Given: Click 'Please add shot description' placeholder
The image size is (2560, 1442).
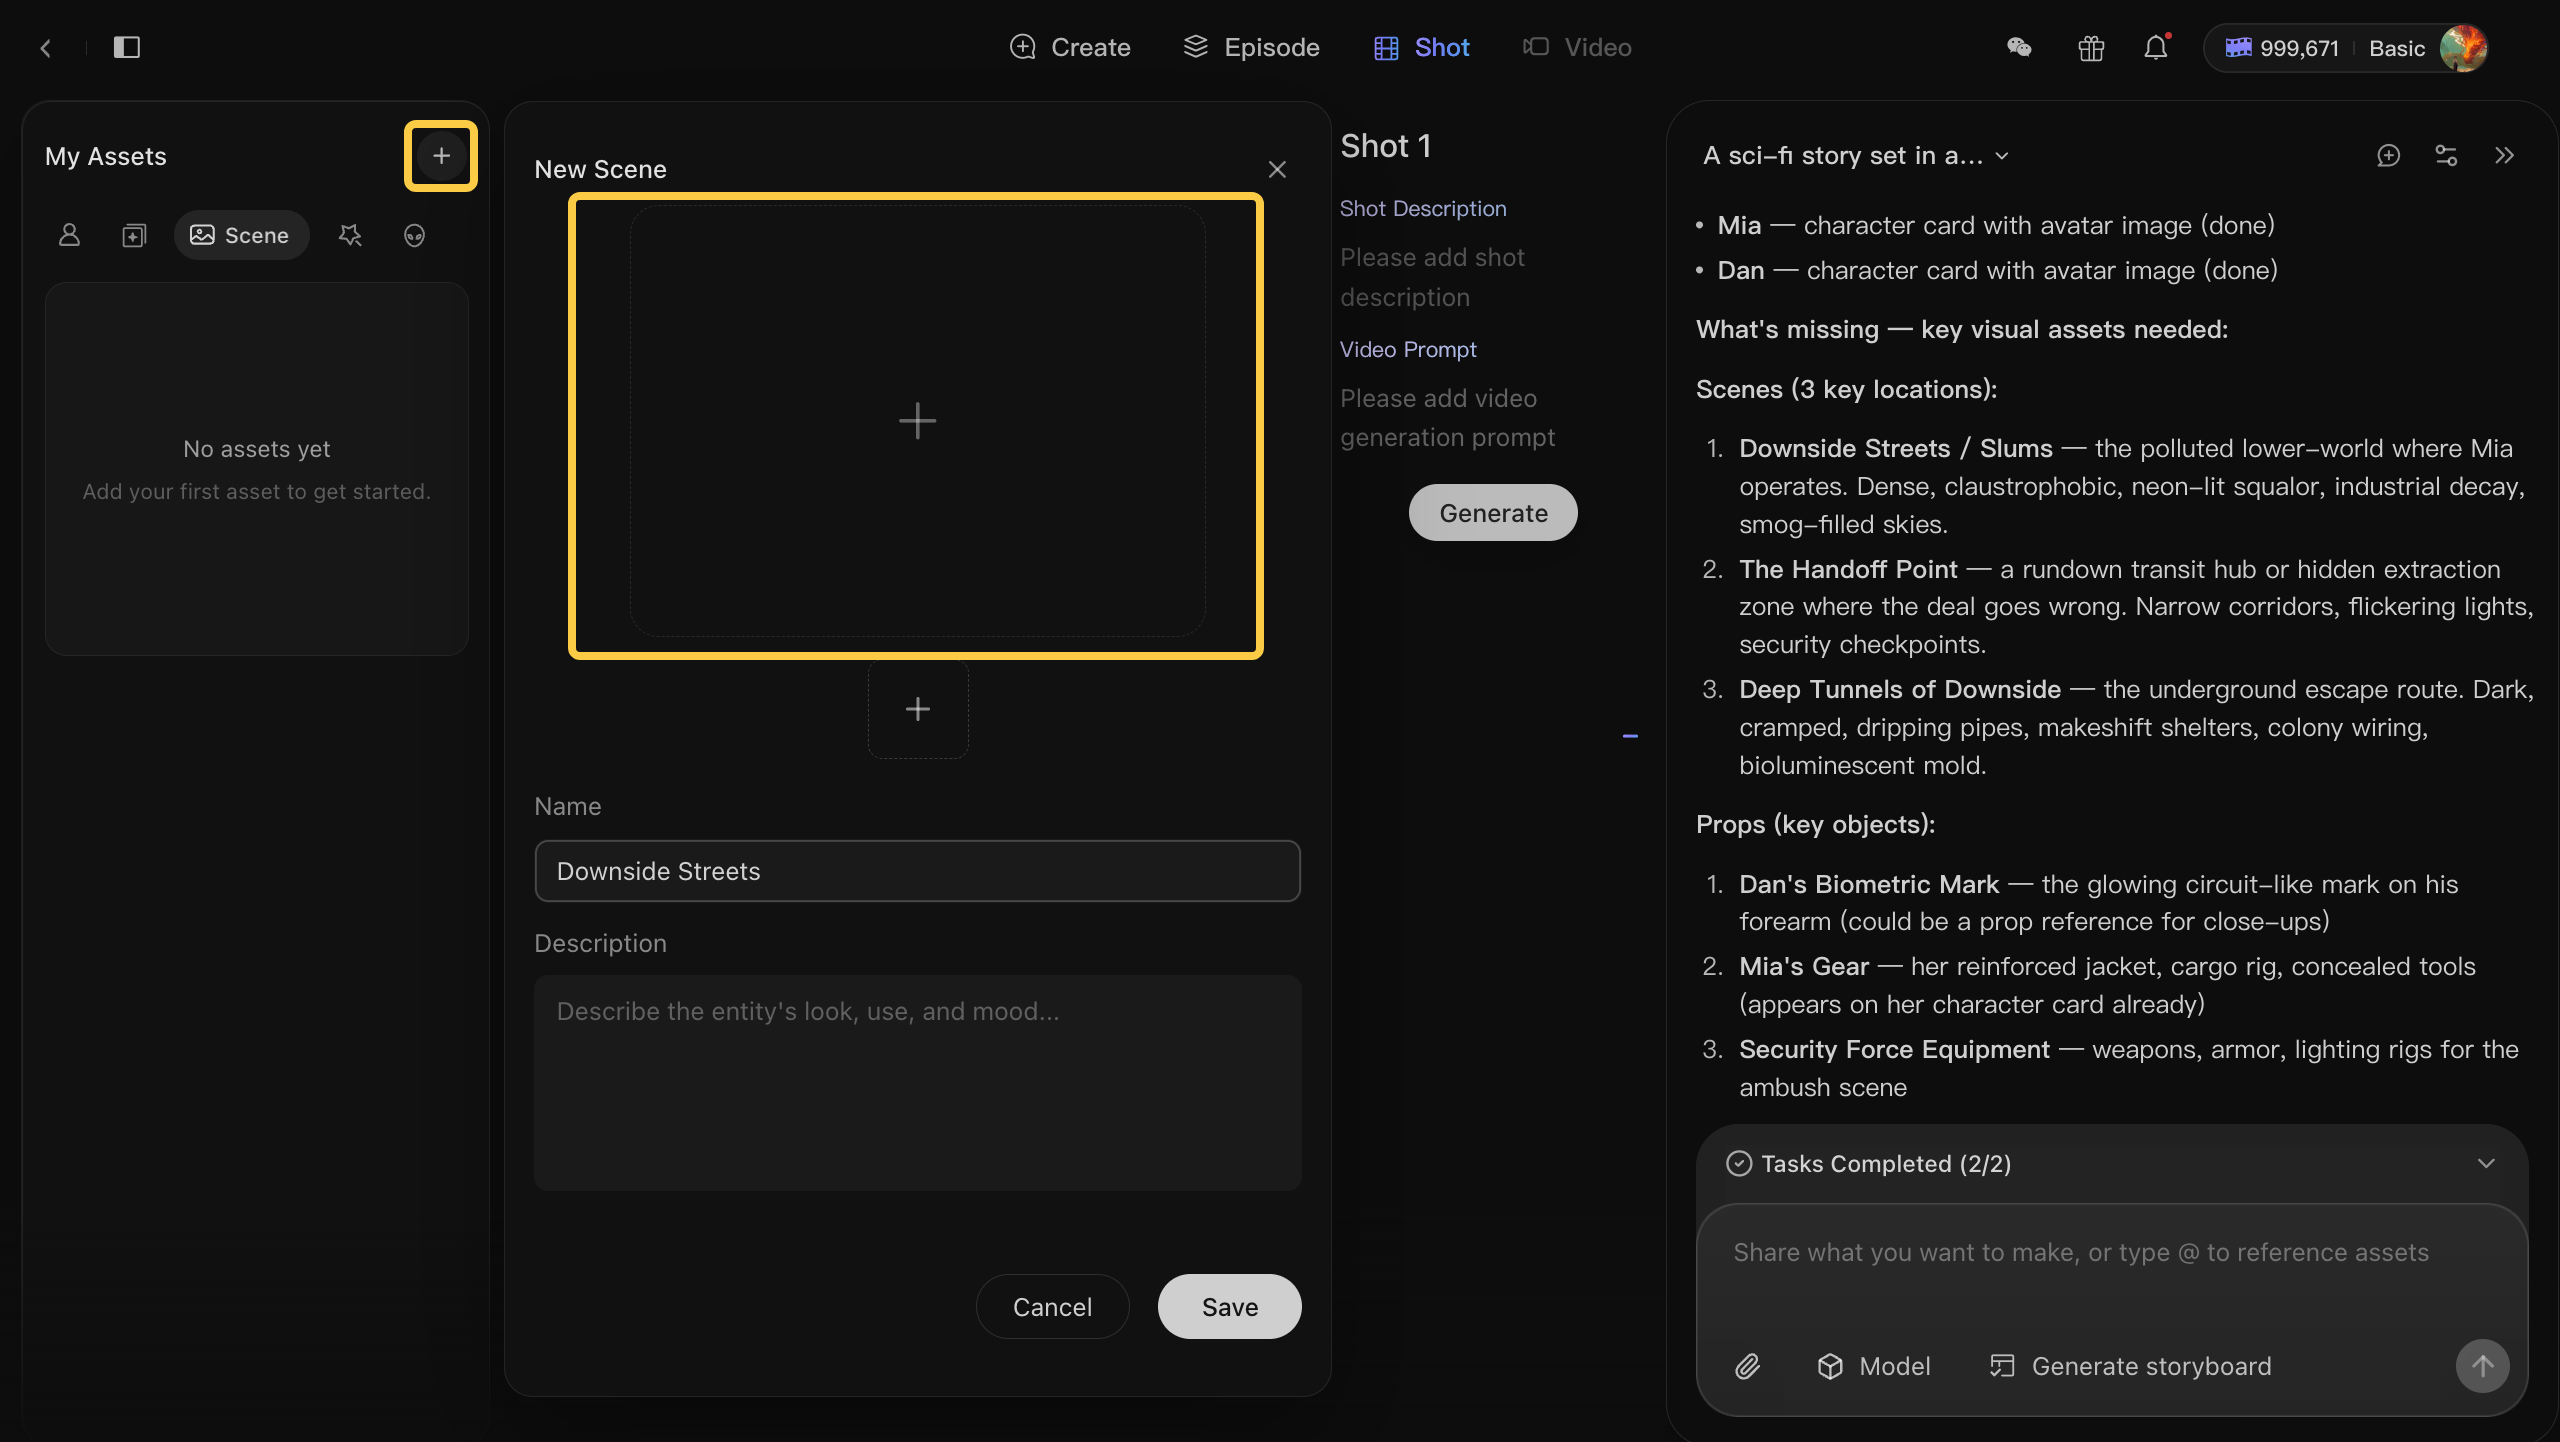Looking at the screenshot, I should 1432,277.
